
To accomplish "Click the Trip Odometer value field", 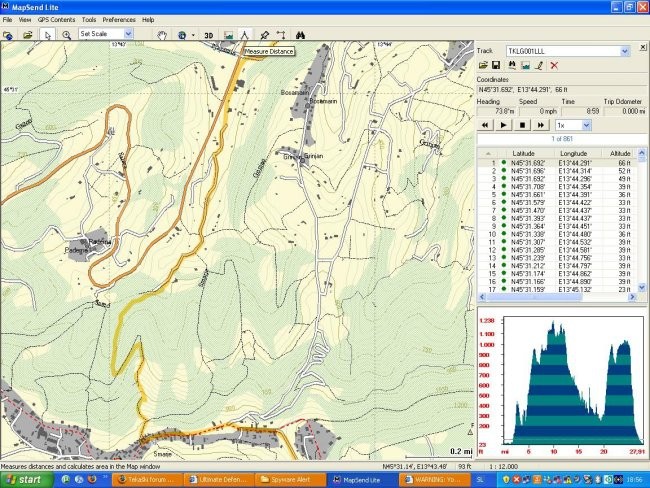I will coord(625,111).
